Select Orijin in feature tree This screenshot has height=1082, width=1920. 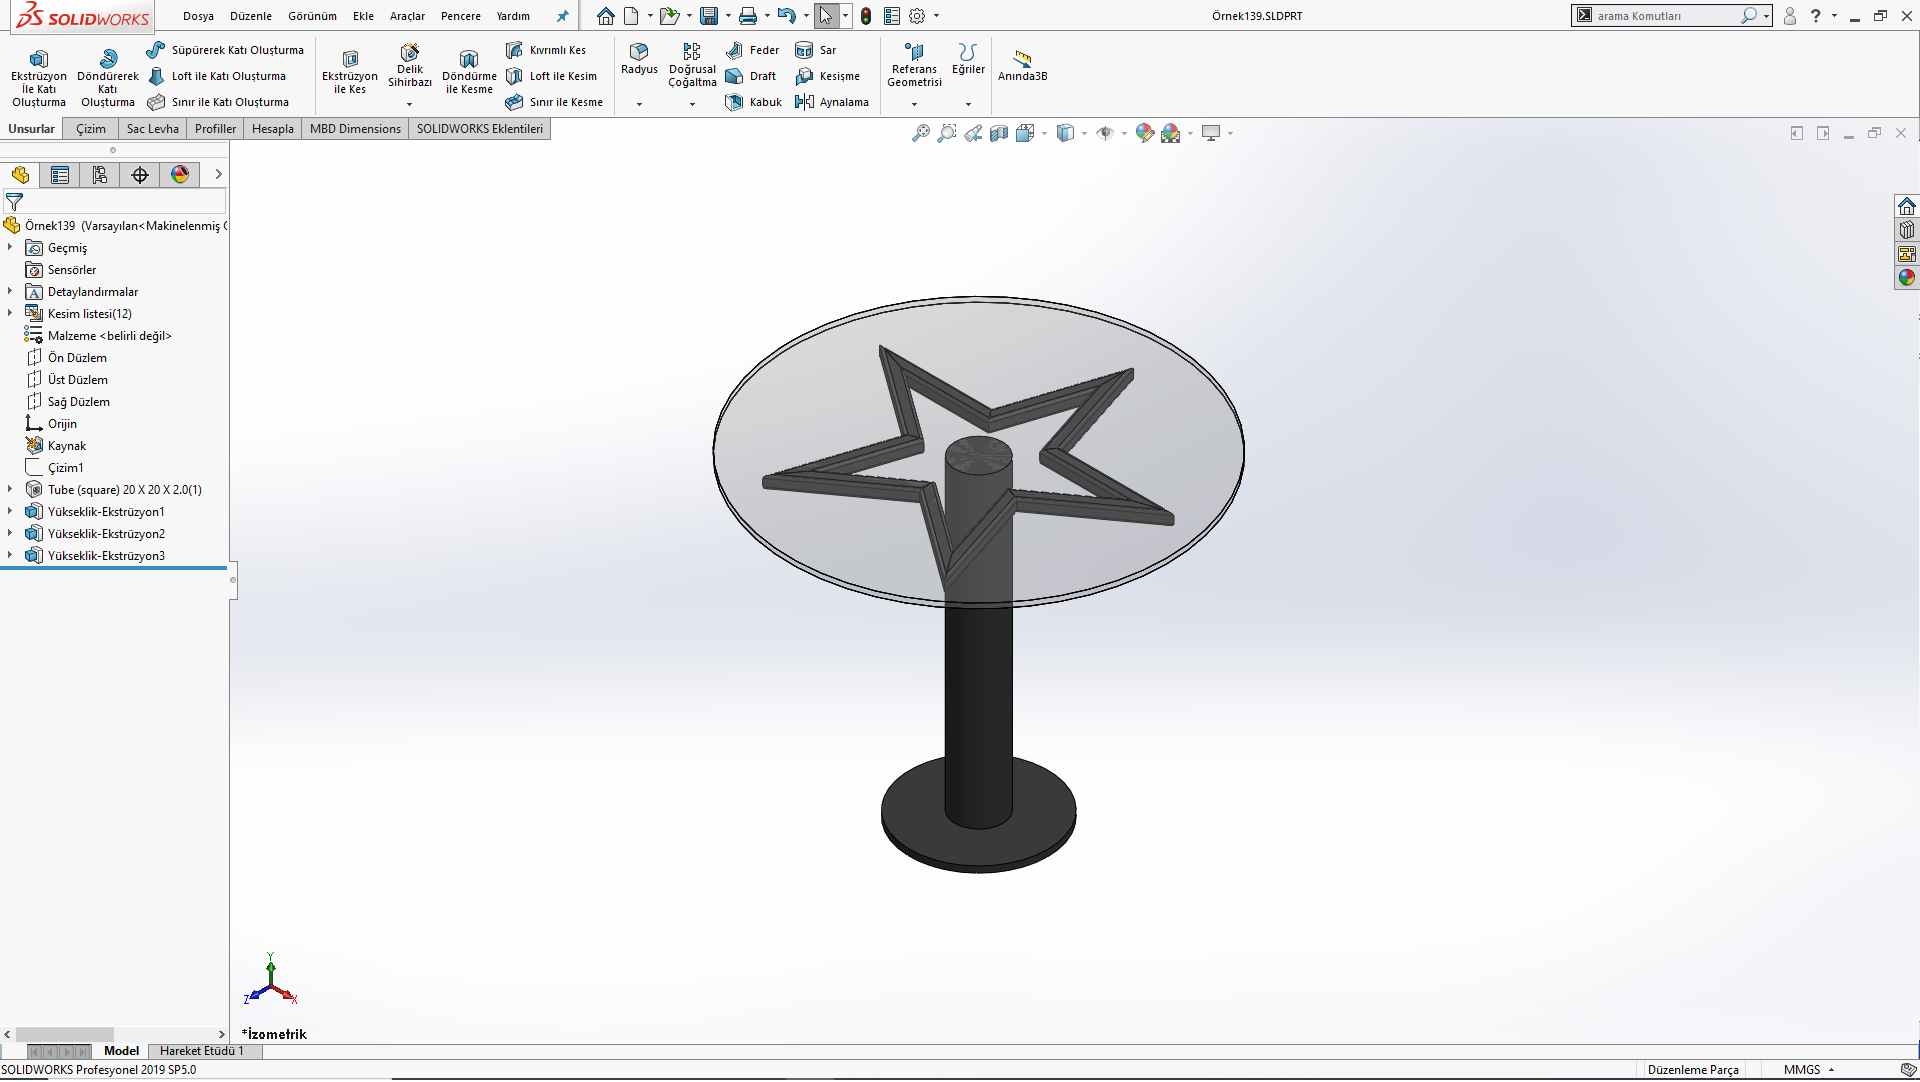(51, 424)
